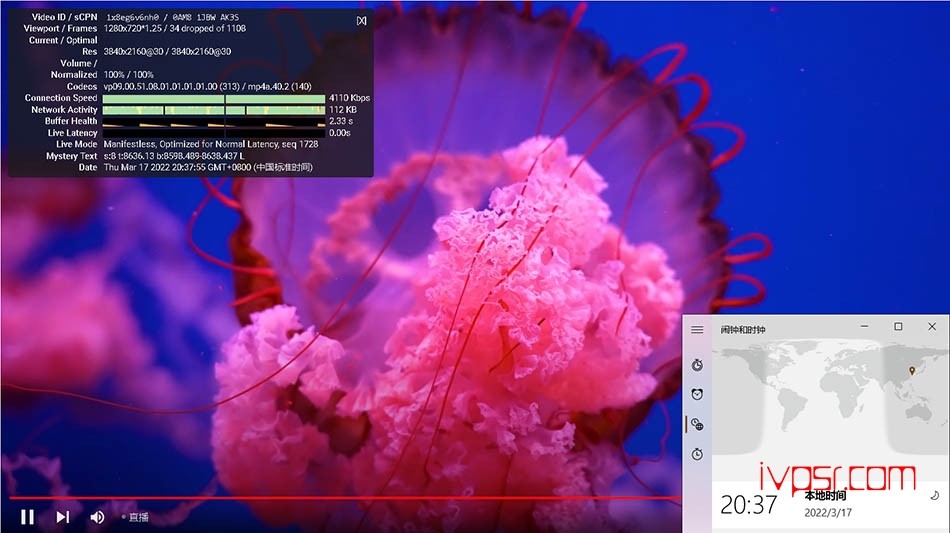Open the Timer page in clock sidebar
Viewport: 950px width, 533px height.
point(697,365)
